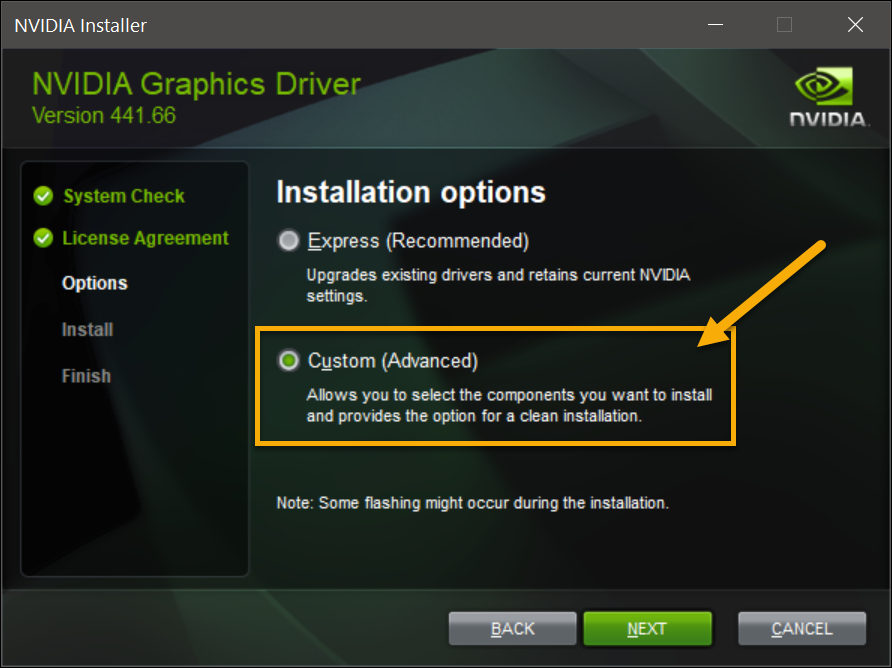The width and height of the screenshot is (892, 668).
Task: Select the Install step in sidebar
Action: pyautogui.click(x=88, y=329)
